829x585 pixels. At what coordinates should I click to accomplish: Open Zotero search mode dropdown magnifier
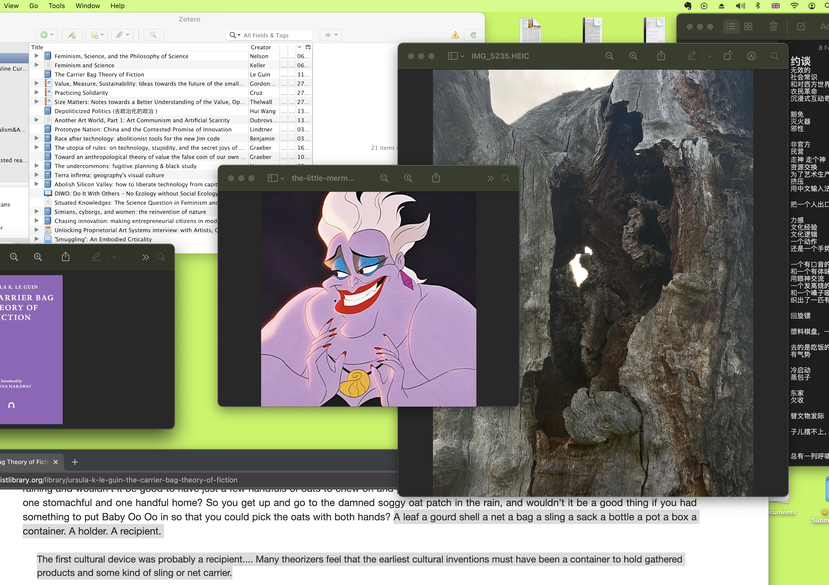235,35
